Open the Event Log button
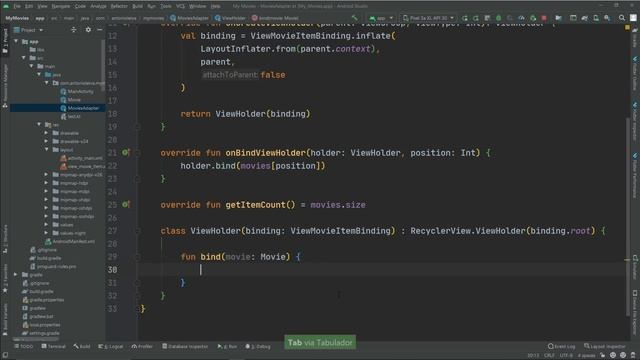This screenshot has height=360, width=640. click(561, 346)
